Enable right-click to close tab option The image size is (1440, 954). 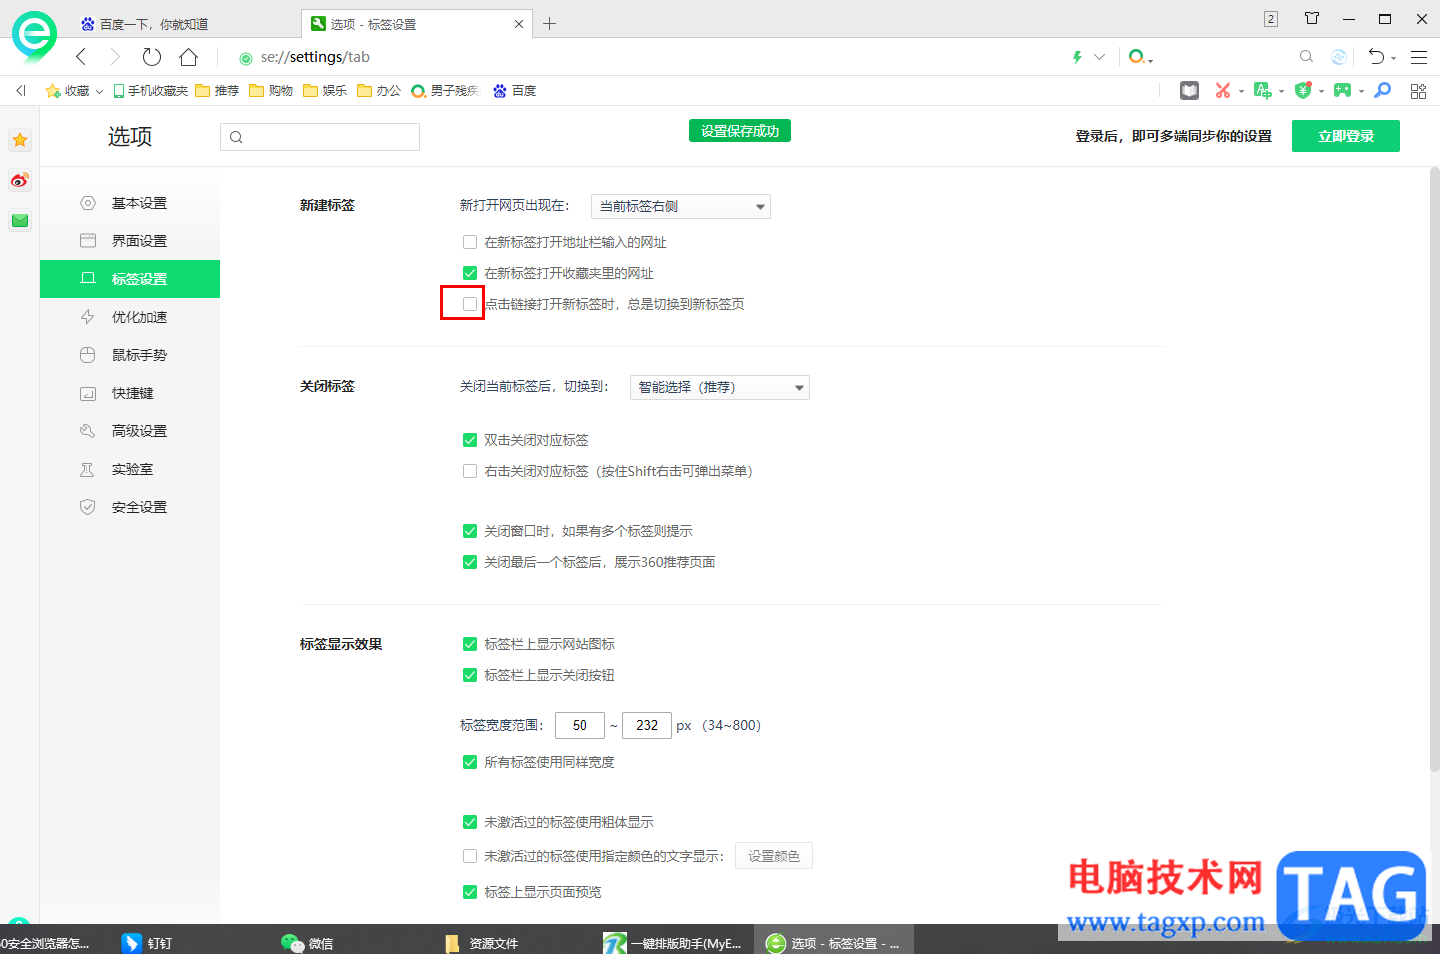[470, 470]
